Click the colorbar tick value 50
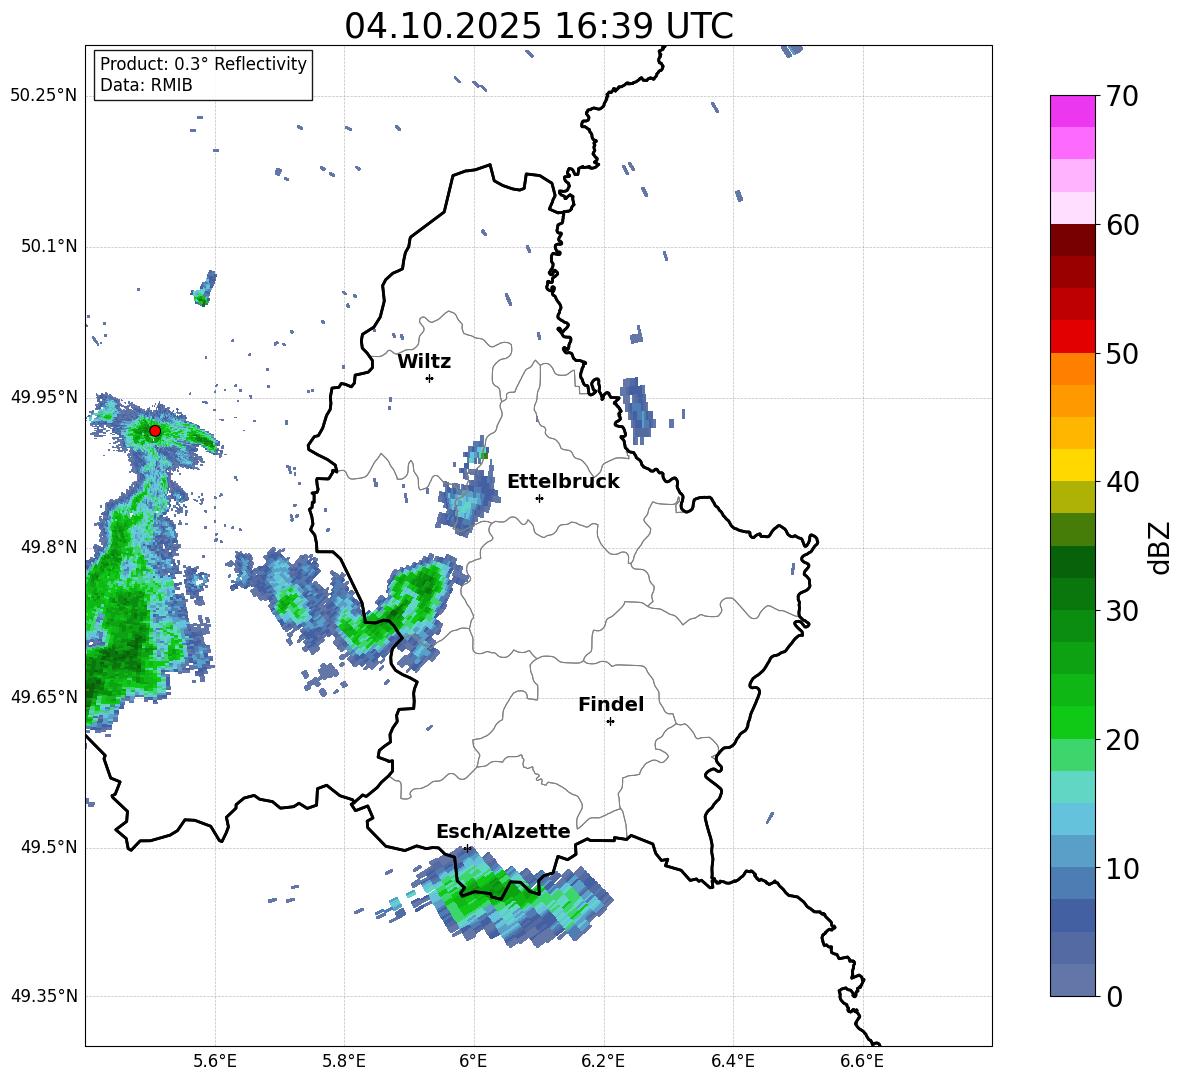 click(1122, 354)
